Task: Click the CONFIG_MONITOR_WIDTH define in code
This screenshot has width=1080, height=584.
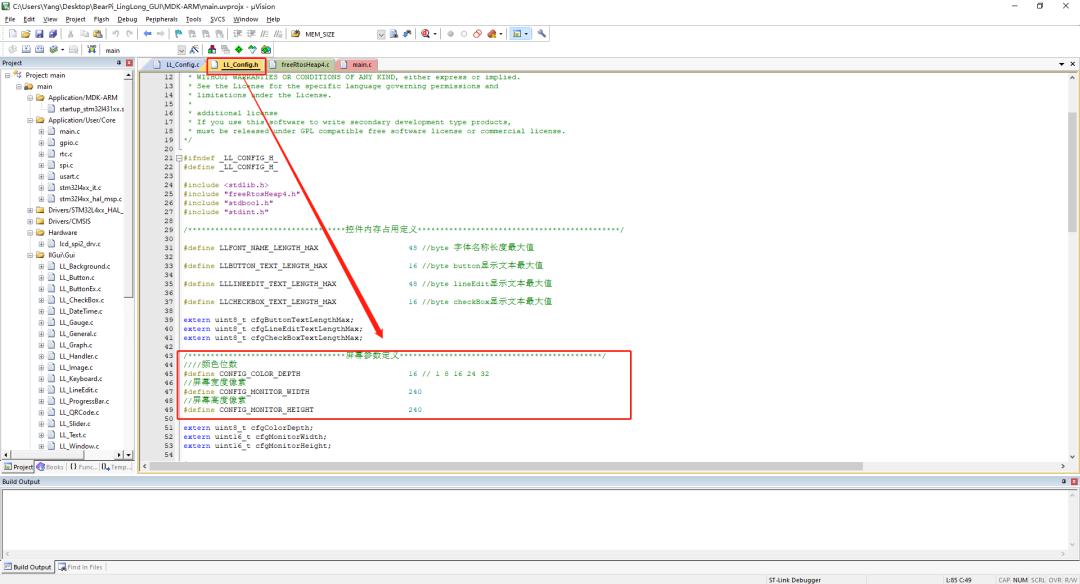Action: (x=264, y=392)
